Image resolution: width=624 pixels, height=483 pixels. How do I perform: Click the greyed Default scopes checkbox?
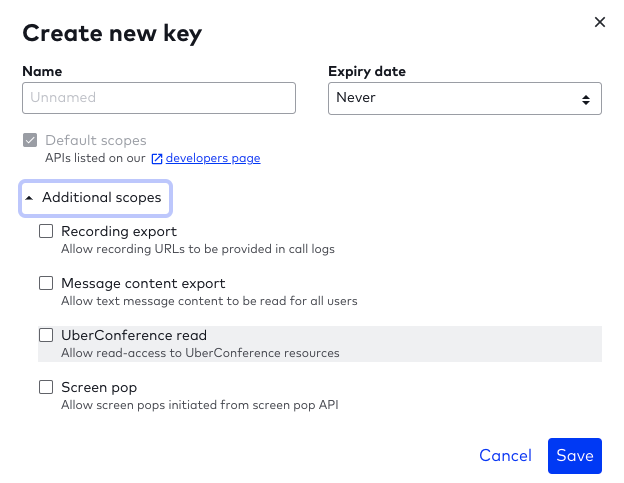coord(30,140)
